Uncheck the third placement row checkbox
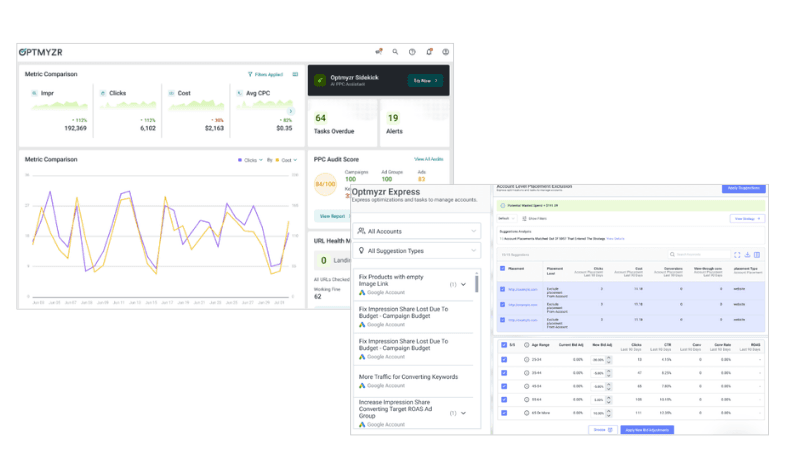 (503, 320)
